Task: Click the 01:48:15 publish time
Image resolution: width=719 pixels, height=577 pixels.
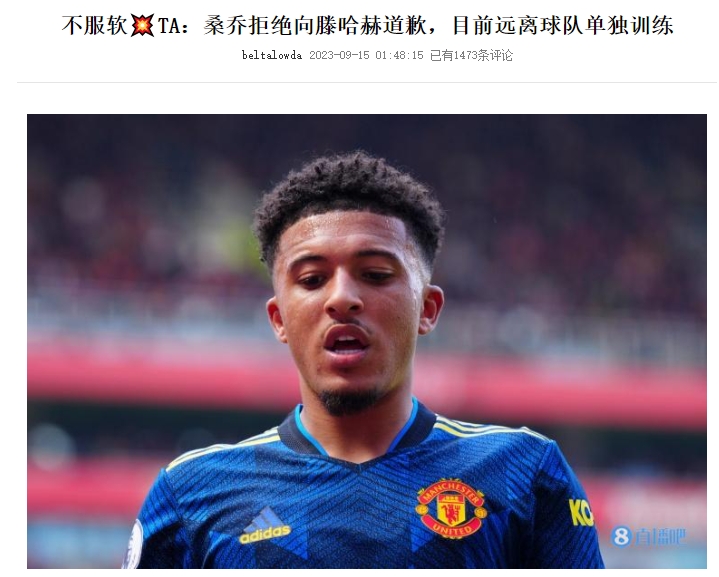Action: pos(399,55)
